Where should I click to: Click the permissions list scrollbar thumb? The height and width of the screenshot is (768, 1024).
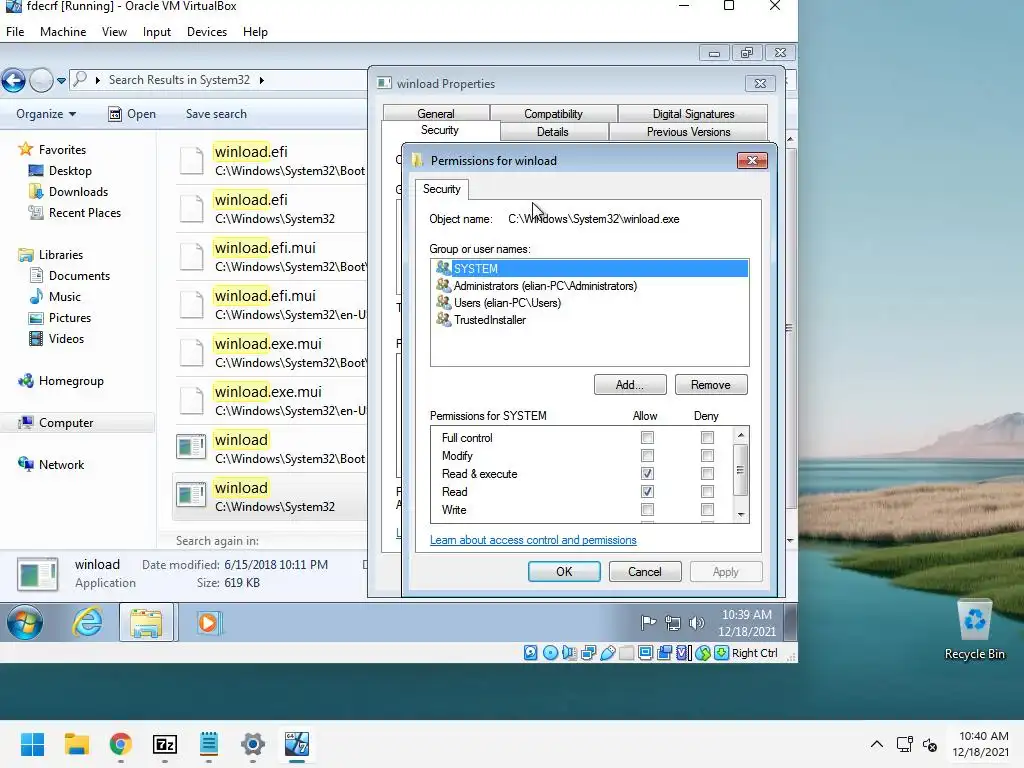741,470
